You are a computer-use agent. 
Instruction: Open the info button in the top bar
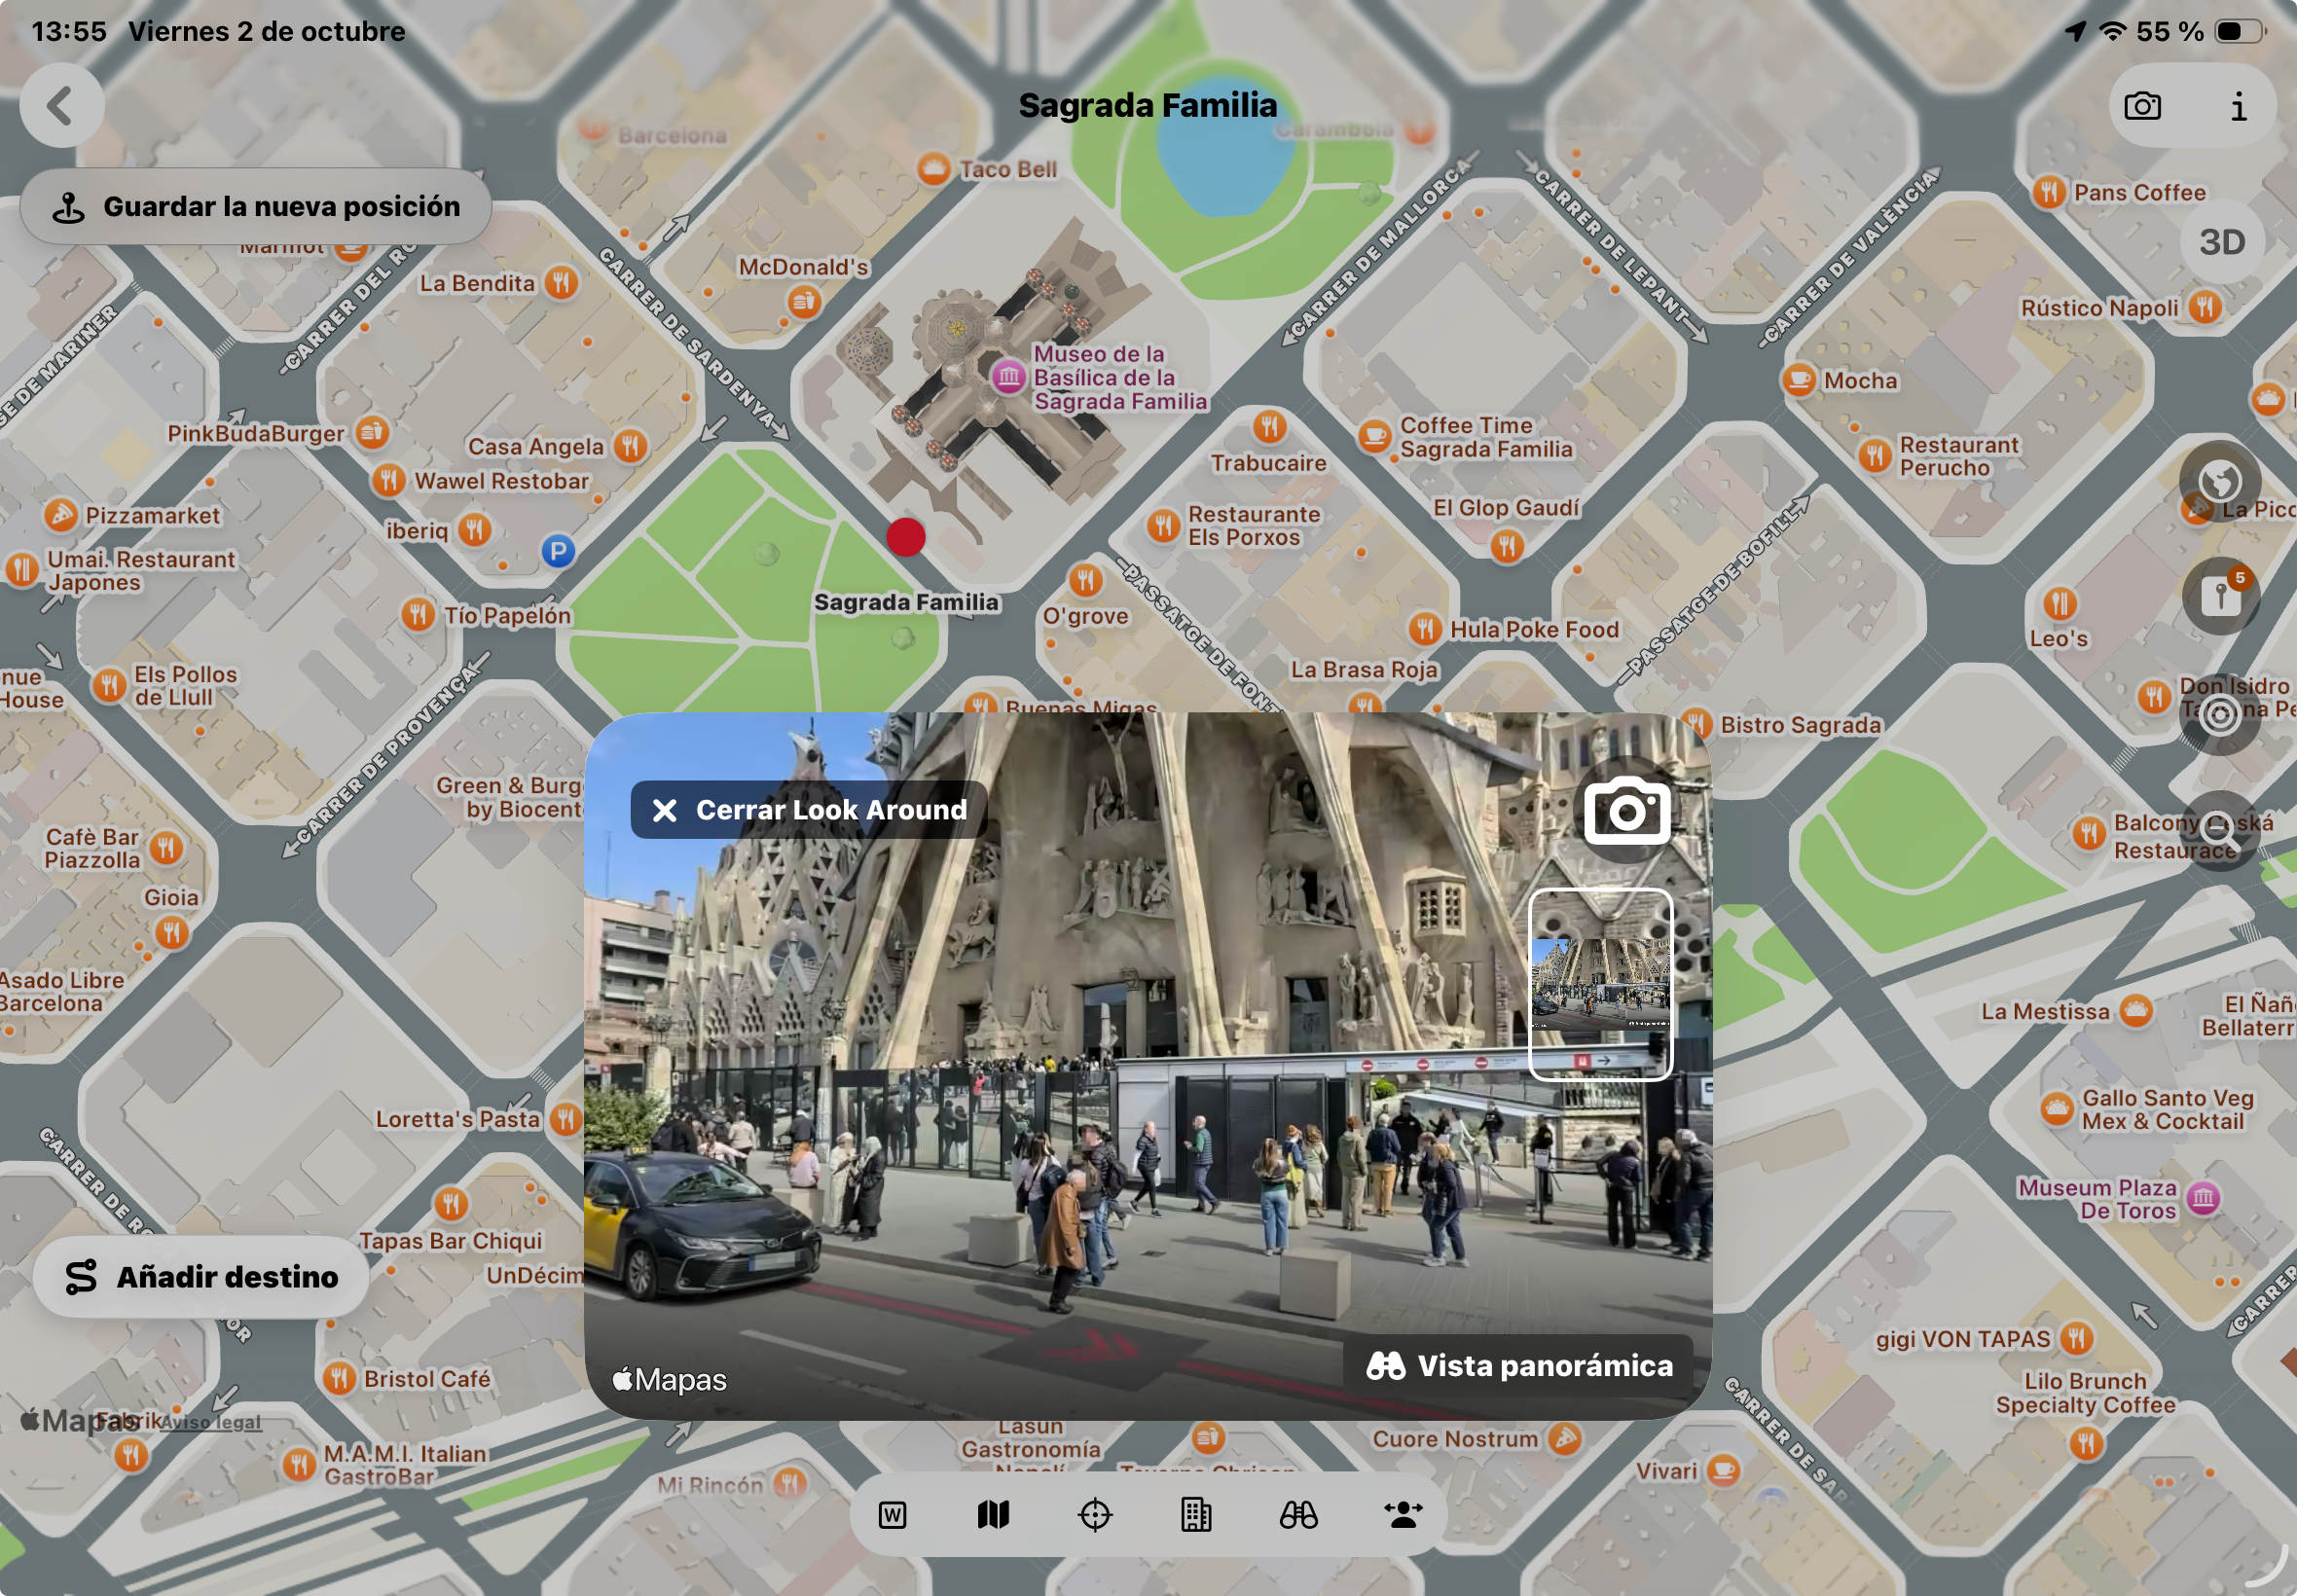click(x=2238, y=106)
